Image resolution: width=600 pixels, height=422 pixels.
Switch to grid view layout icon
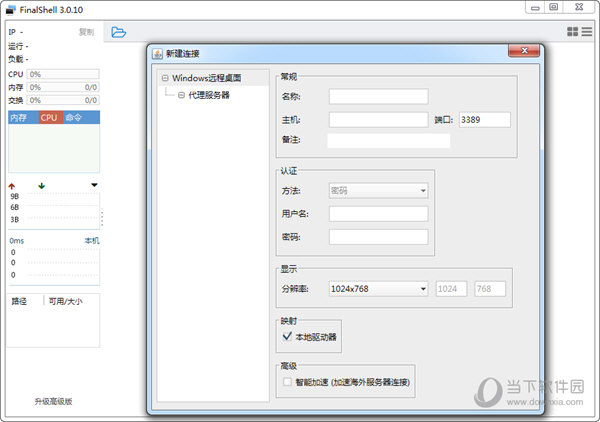pos(572,32)
